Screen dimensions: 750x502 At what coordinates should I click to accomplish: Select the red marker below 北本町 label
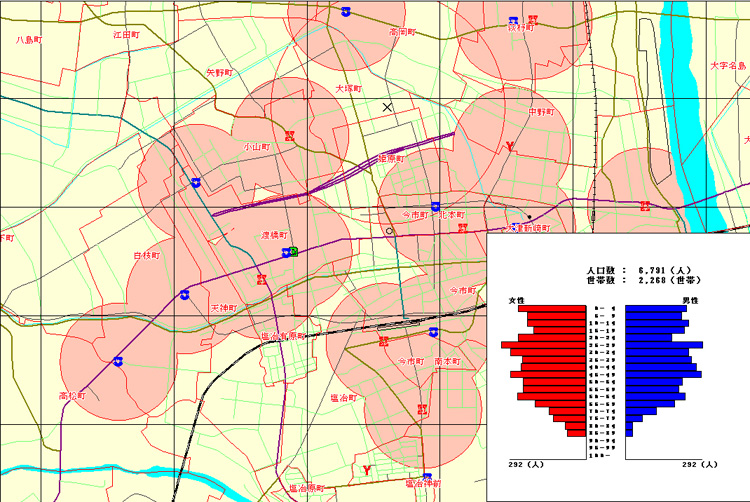click(x=463, y=228)
